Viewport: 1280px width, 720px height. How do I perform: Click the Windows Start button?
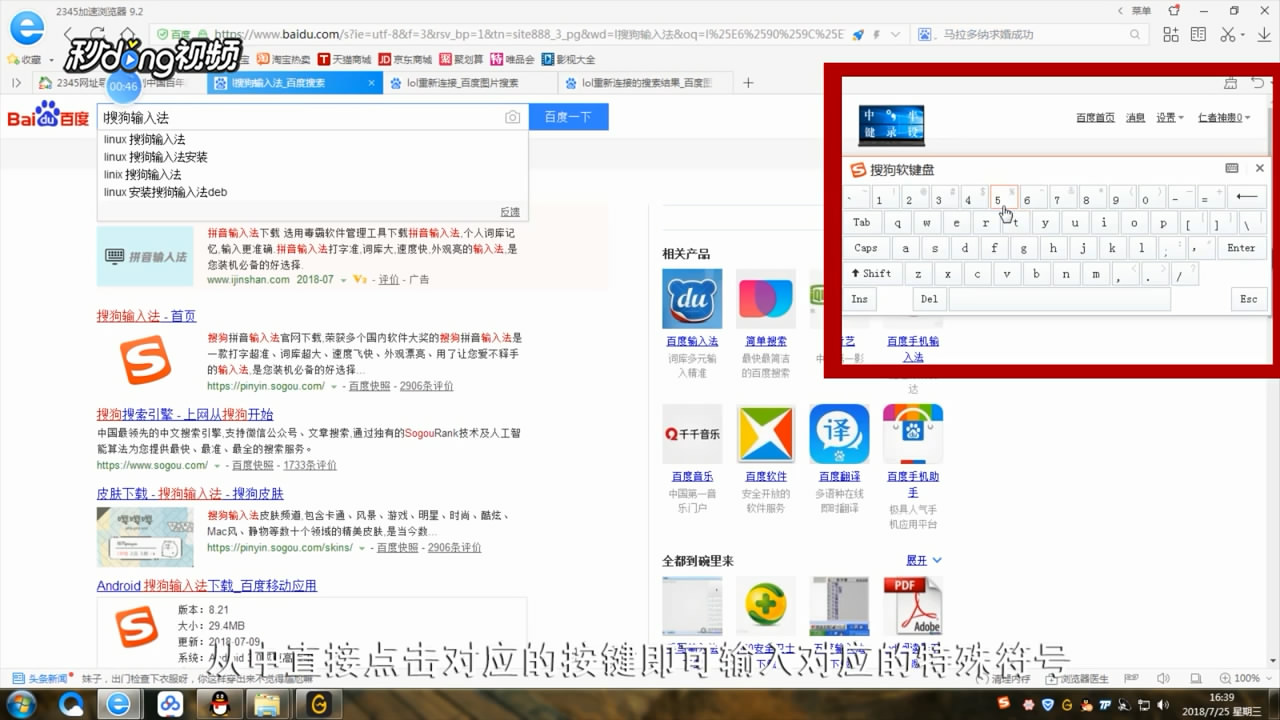click(20, 704)
